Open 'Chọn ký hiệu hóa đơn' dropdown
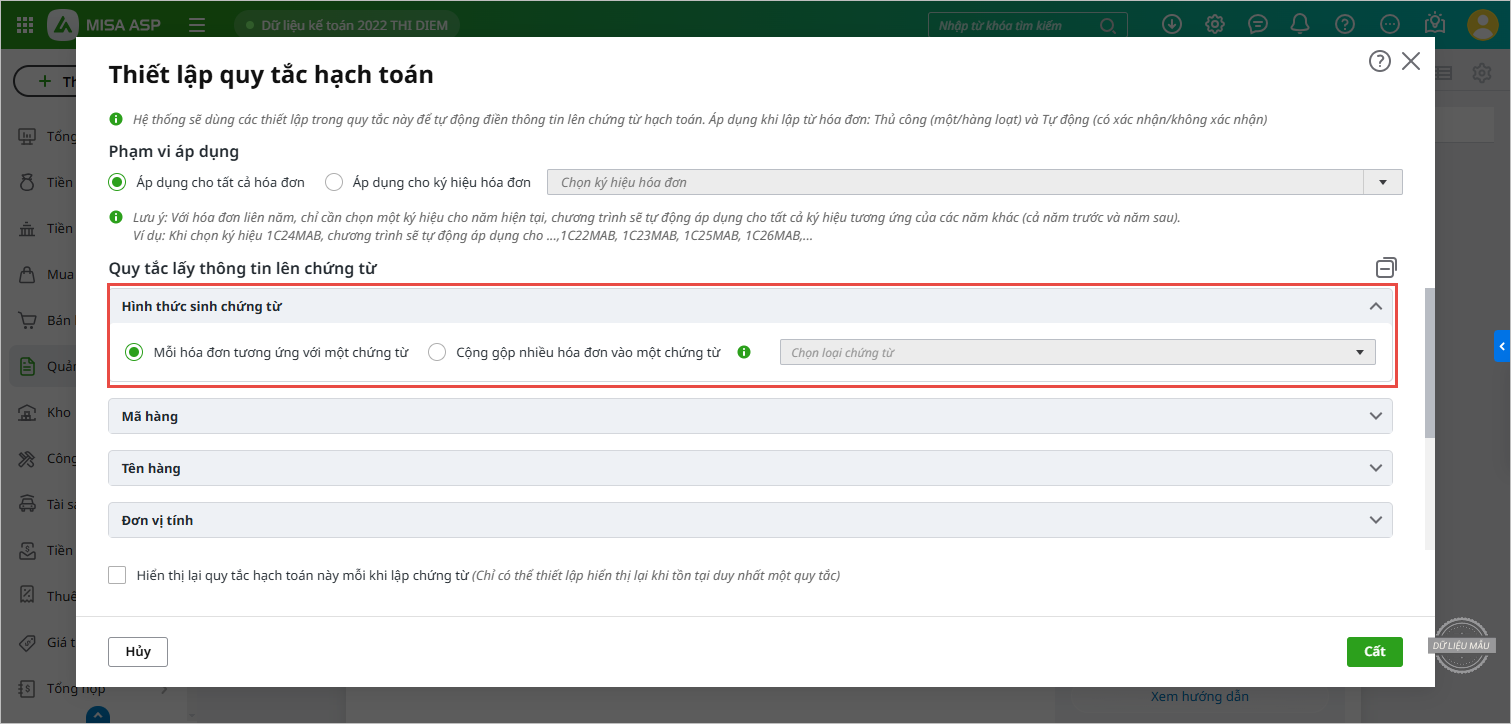The image size is (1511, 724). (x=974, y=182)
